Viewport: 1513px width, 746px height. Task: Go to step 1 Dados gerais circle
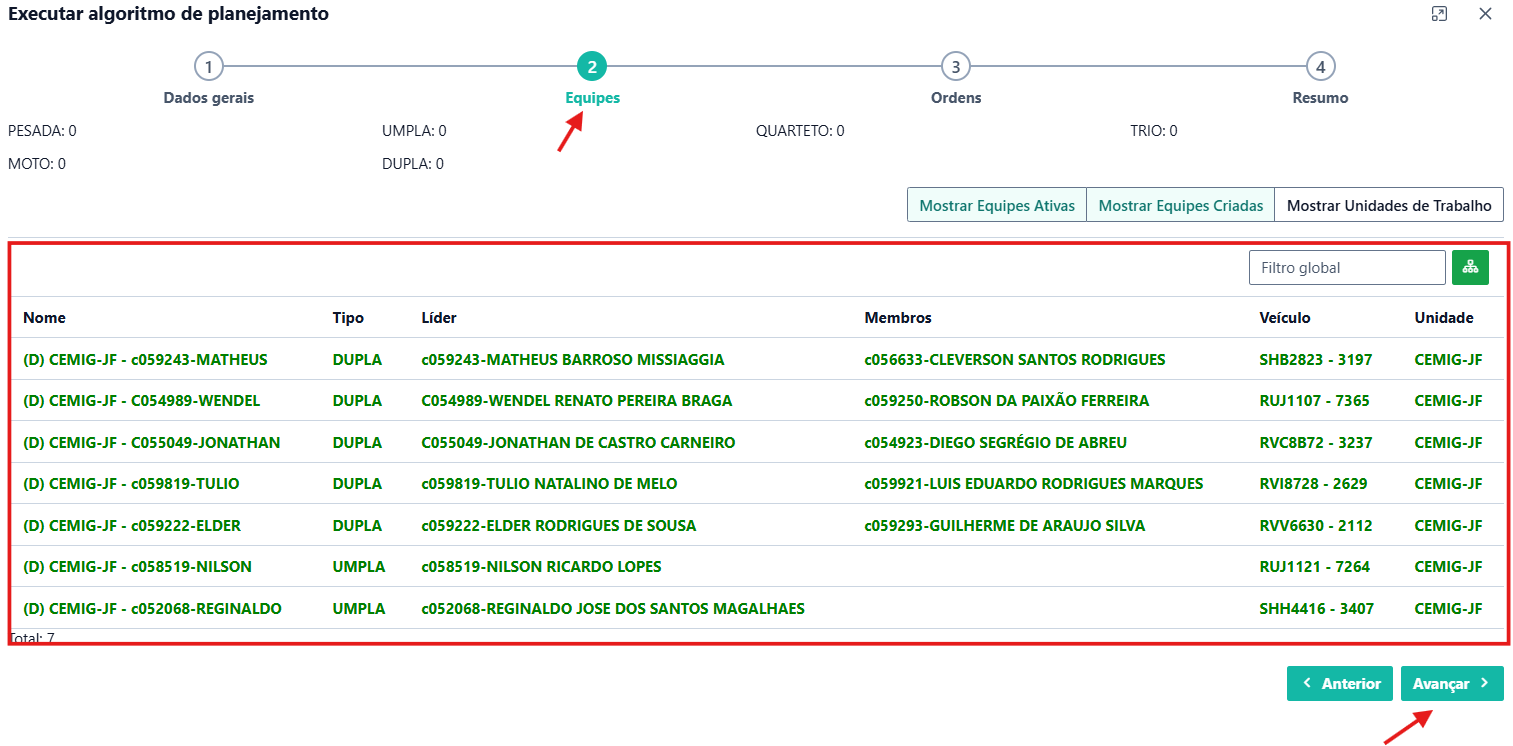pyautogui.click(x=208, y=67)
